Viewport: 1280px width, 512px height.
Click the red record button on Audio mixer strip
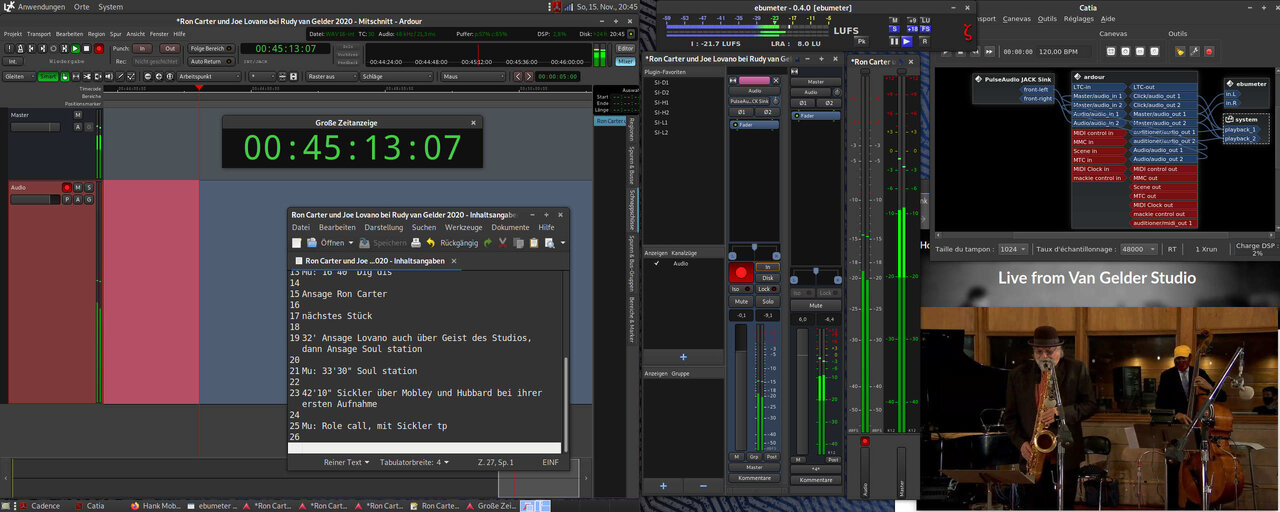[741, 272]
